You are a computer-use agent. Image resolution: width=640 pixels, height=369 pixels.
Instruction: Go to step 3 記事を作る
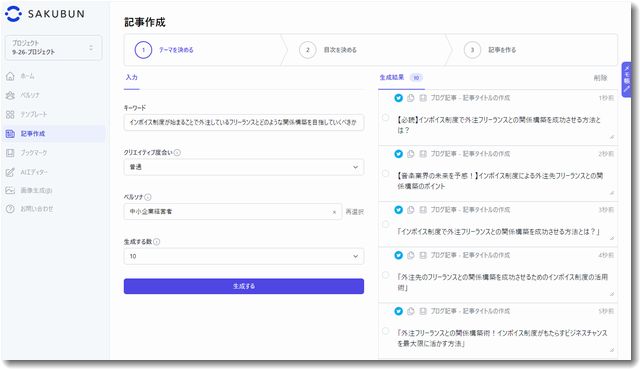point(490,50)
